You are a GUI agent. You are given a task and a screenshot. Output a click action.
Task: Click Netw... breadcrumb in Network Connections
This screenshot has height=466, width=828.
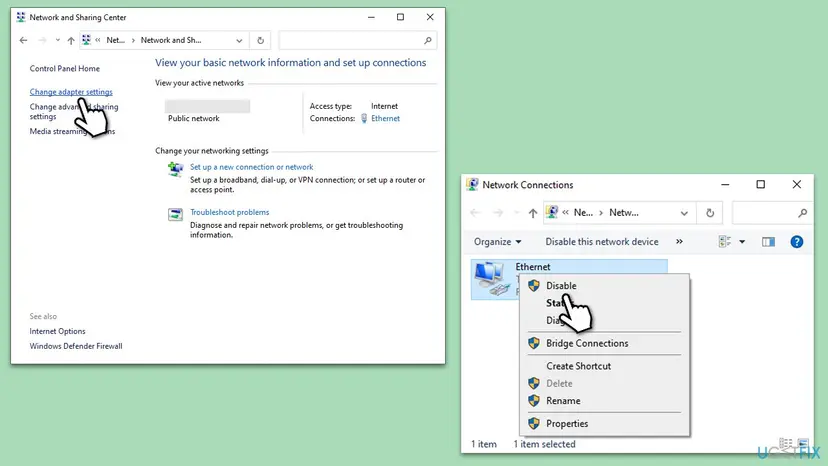click(624, 212)
